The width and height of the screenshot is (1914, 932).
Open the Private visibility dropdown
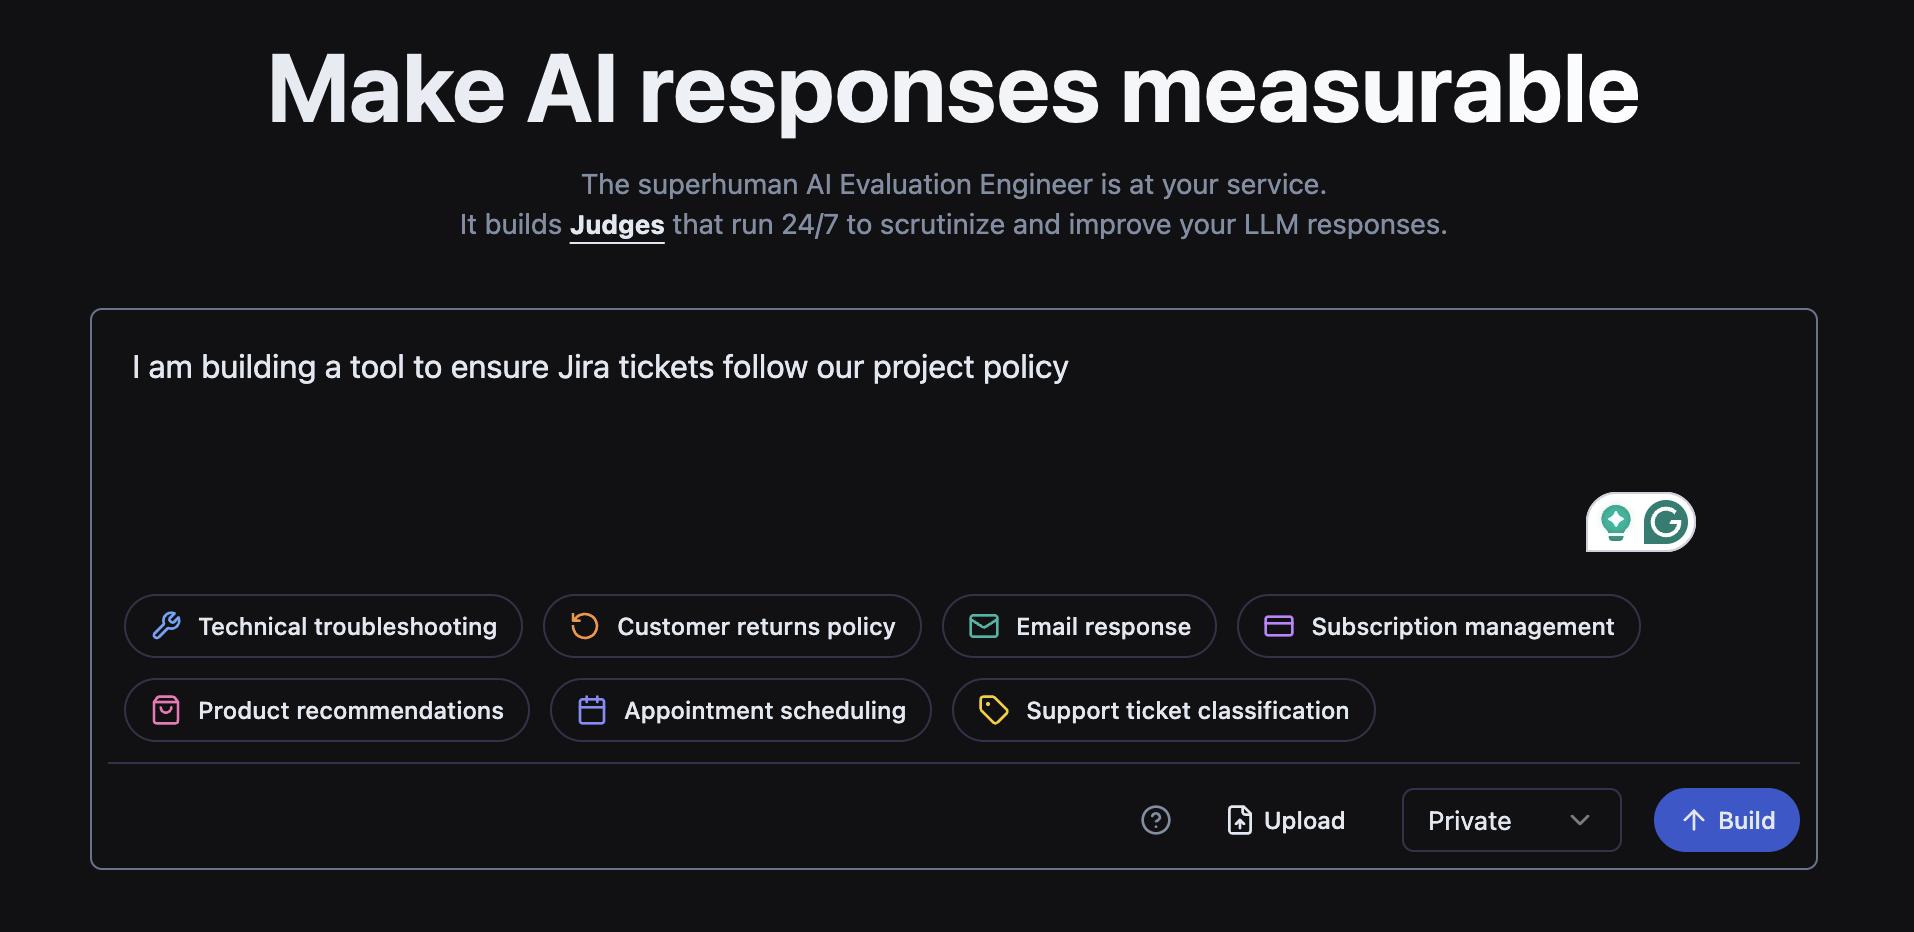1510,820
